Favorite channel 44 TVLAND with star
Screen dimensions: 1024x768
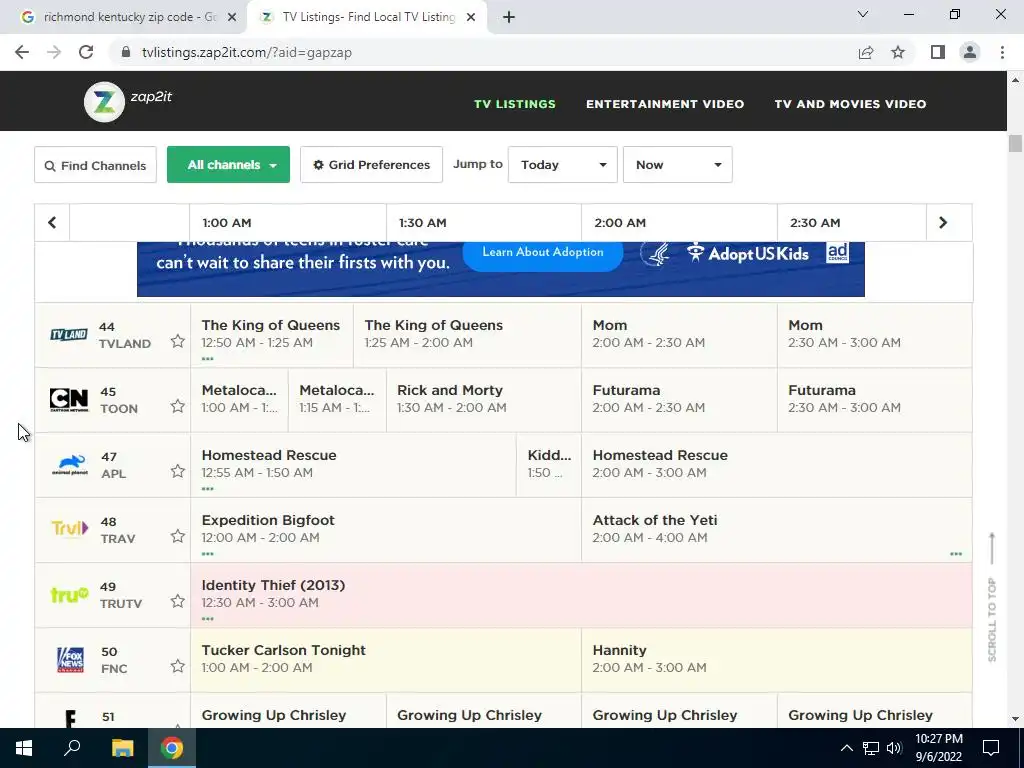[x=178, y=341]
